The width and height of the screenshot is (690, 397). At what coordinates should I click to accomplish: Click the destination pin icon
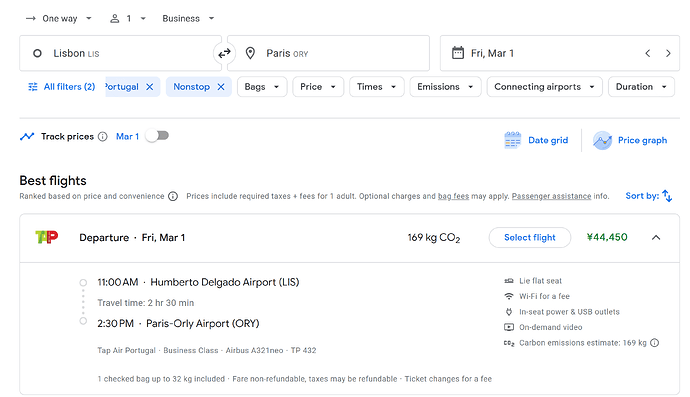point(250,53)
